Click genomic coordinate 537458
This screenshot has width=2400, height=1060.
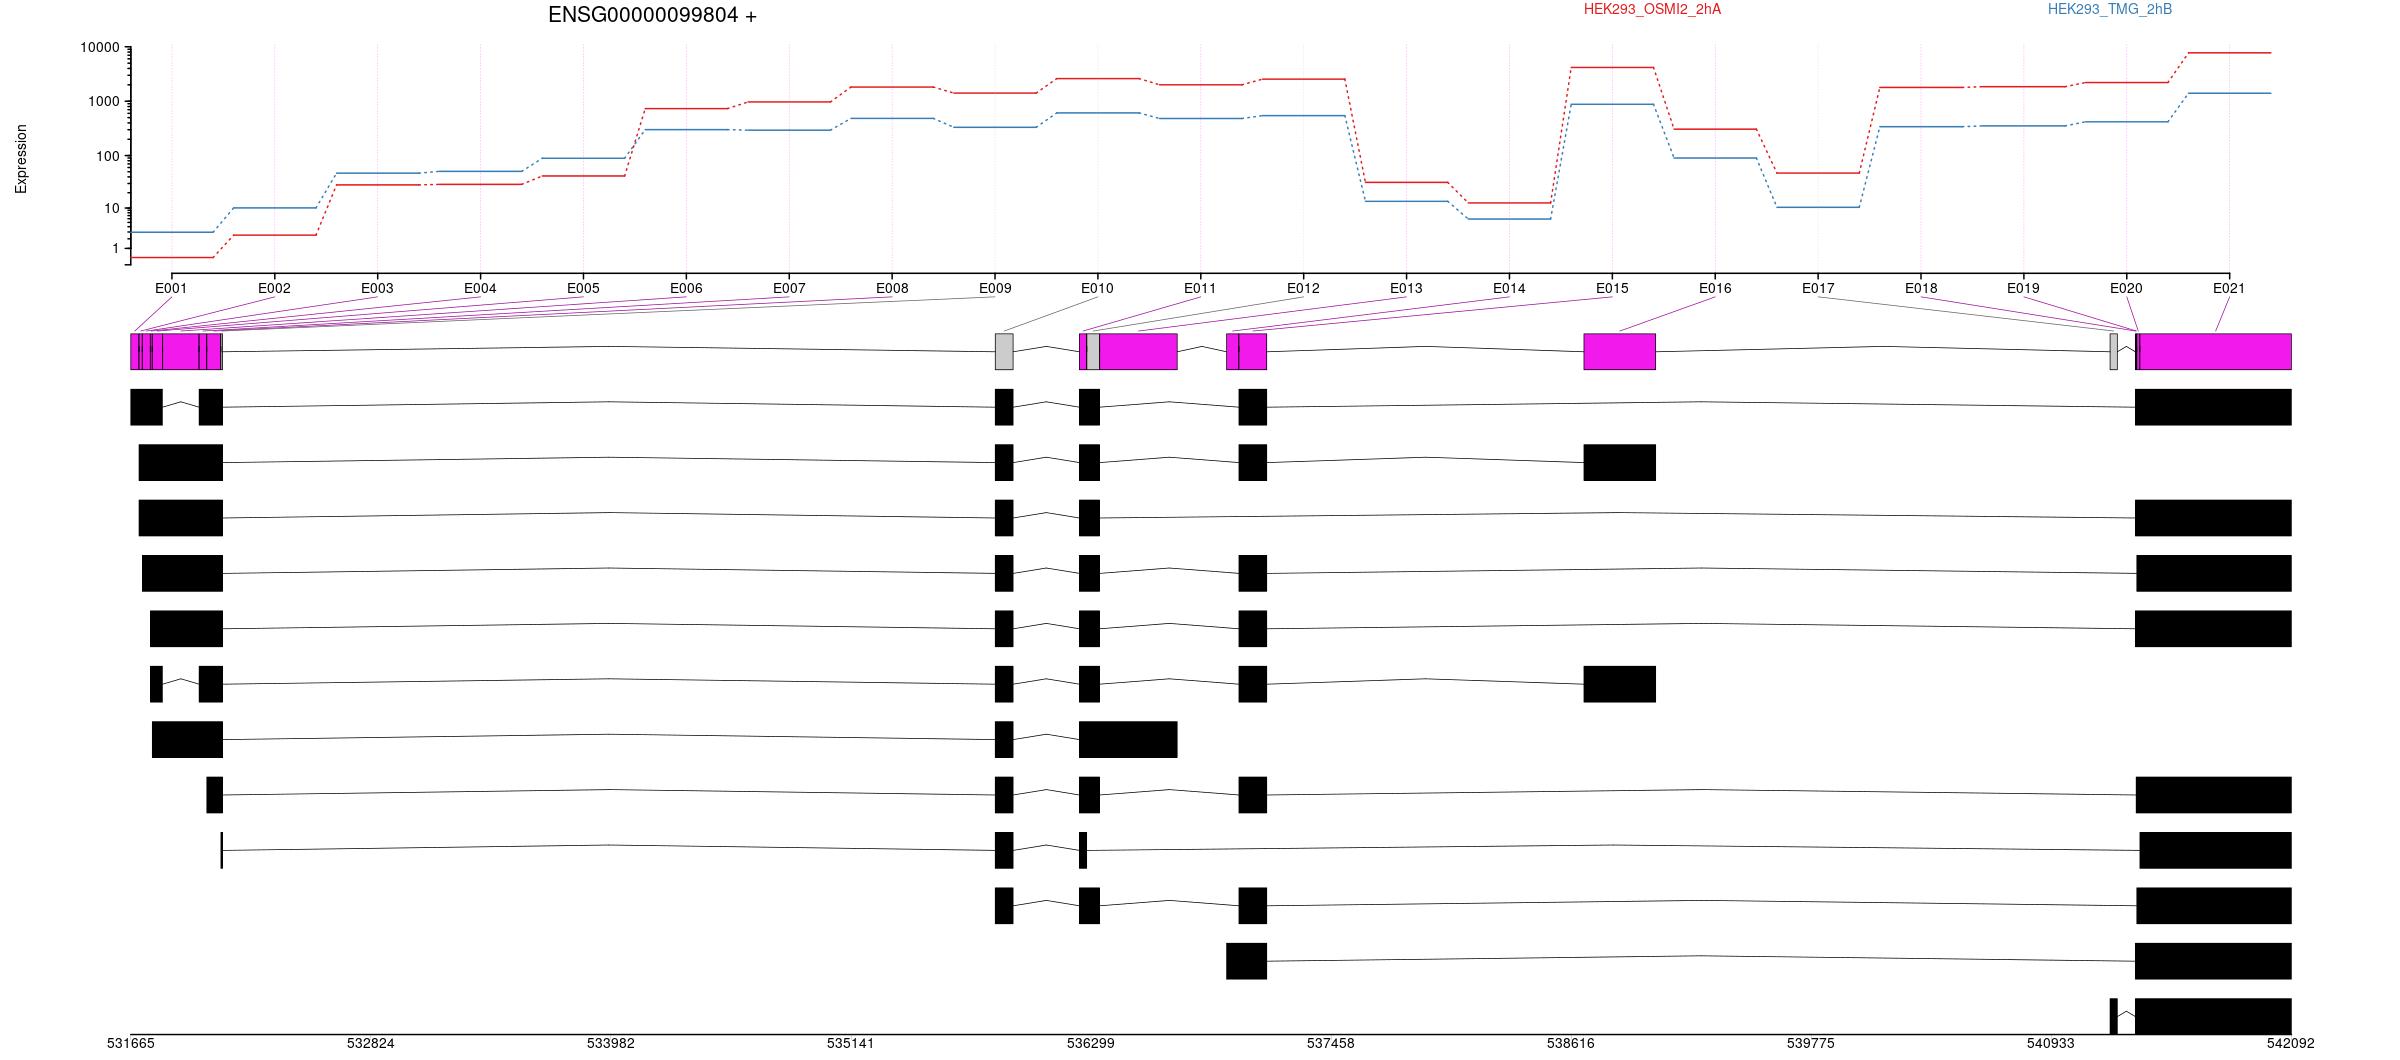1331,1043
